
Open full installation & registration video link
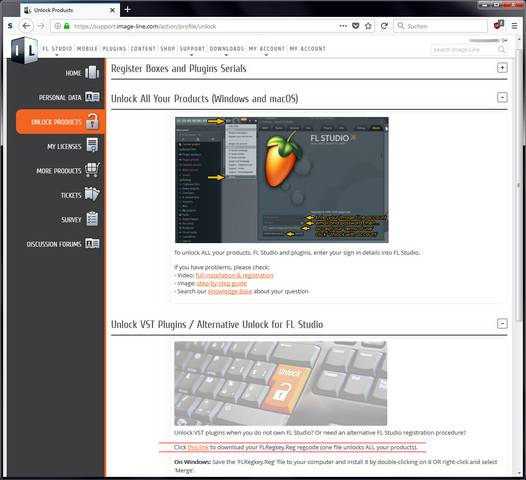click(x=234, y=275)
